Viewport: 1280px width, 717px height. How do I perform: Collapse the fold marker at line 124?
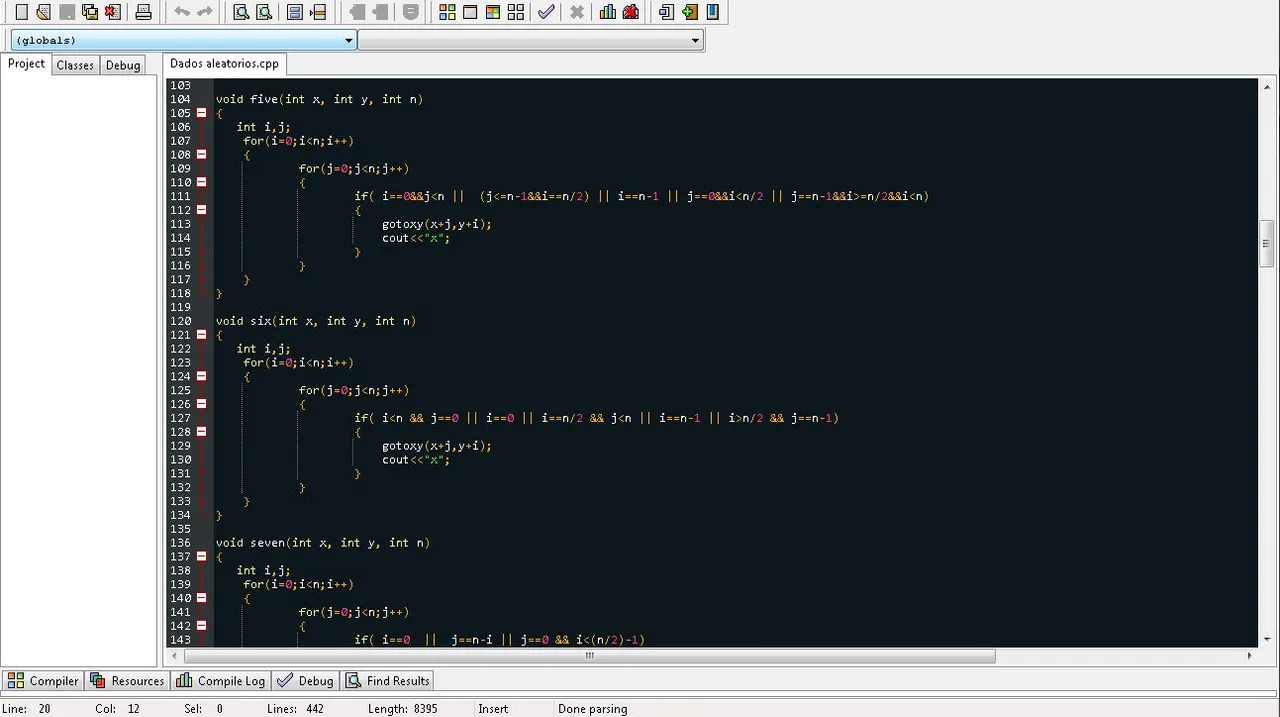(x=201, y=376)
